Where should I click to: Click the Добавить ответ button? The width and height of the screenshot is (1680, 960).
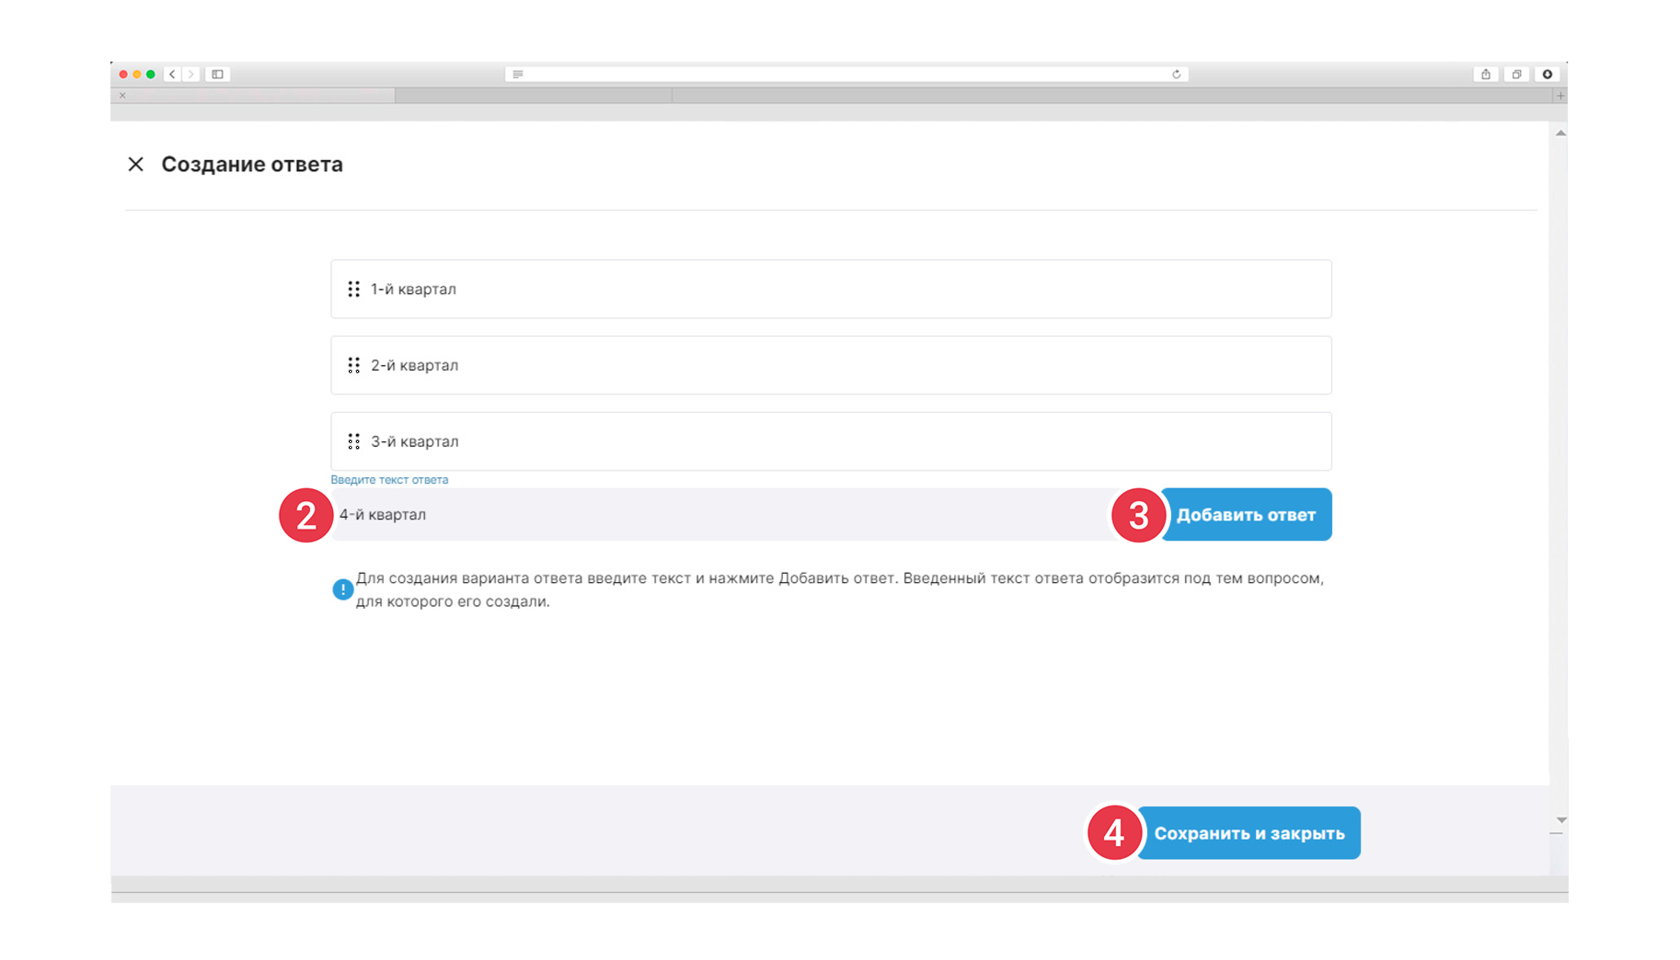pos(1246,514)
